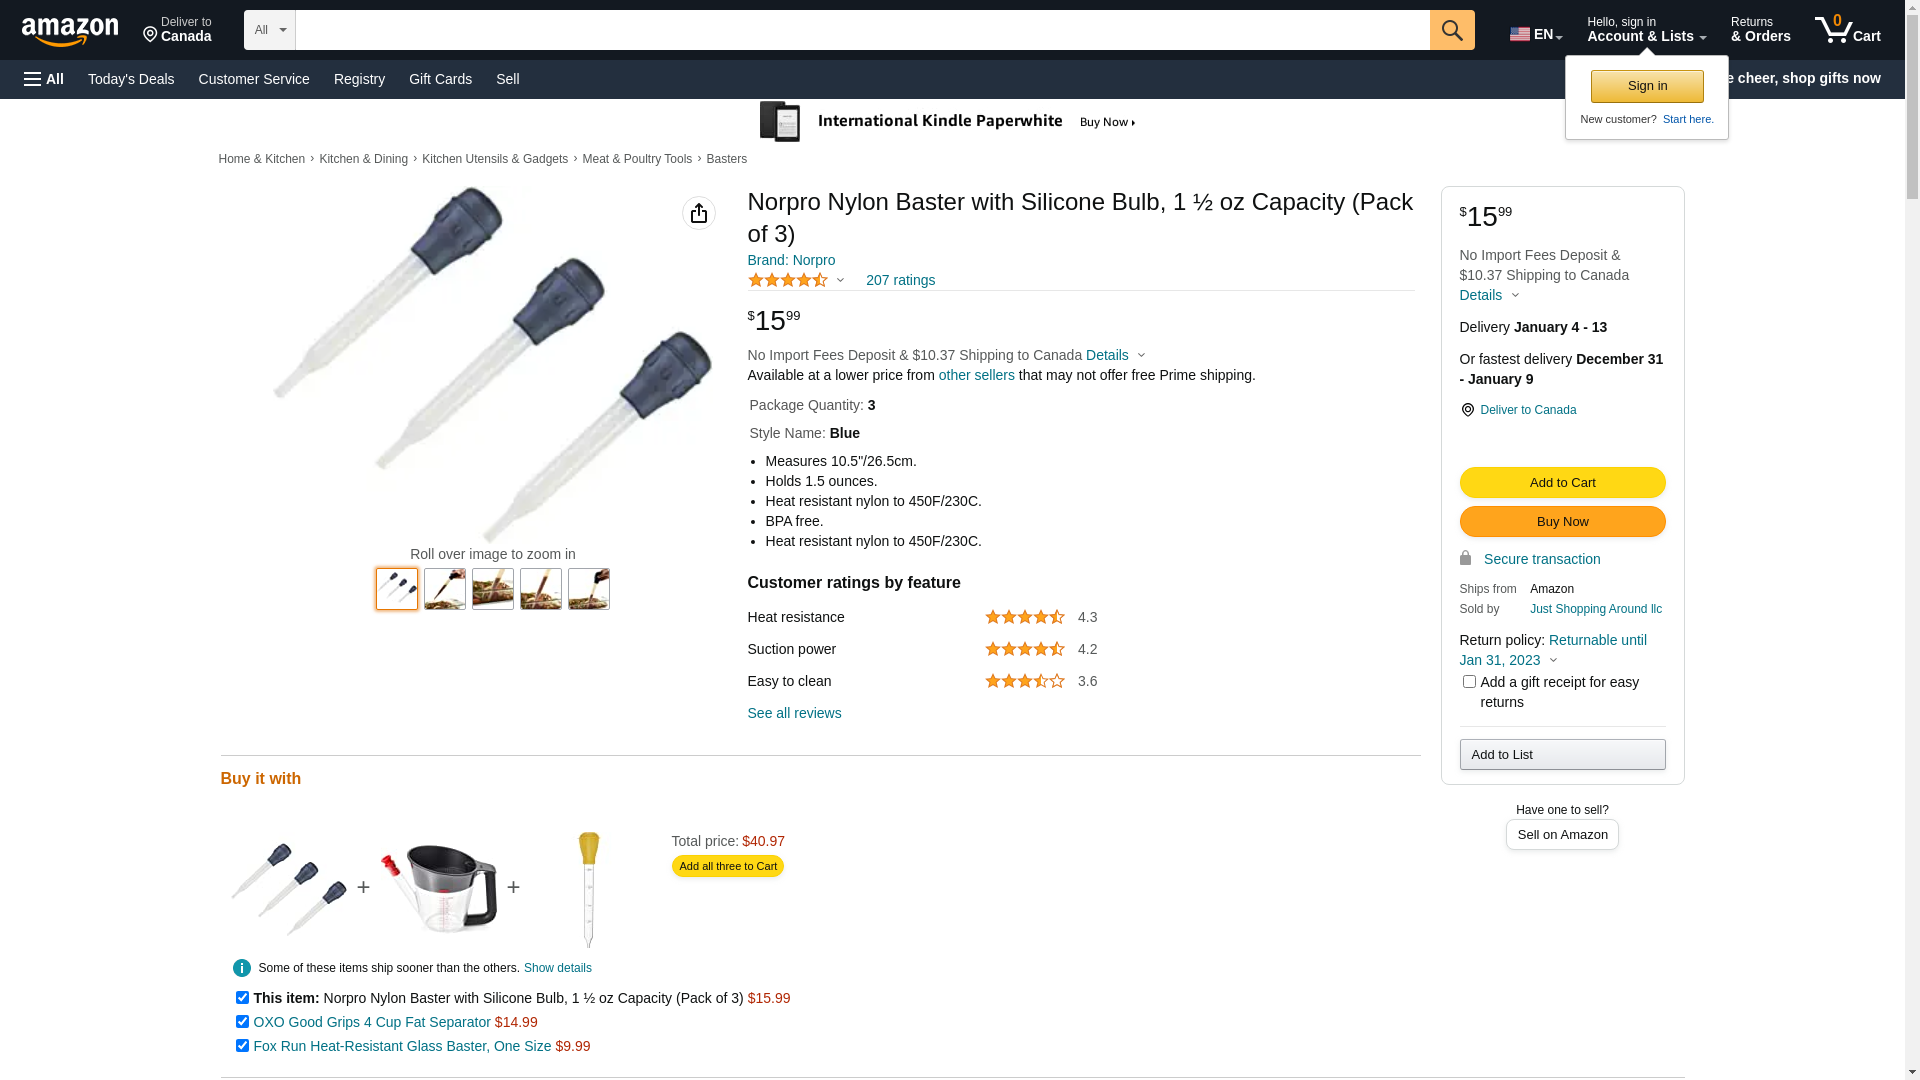Click the search magnifier button

pyautogui.click(x=1452, y=30)
